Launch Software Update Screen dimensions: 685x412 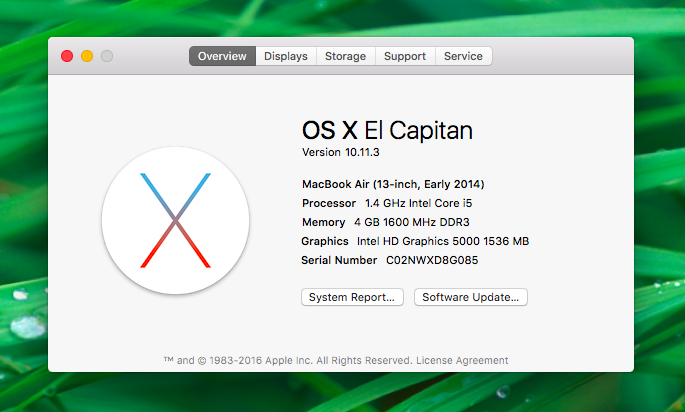click(470, 297)
